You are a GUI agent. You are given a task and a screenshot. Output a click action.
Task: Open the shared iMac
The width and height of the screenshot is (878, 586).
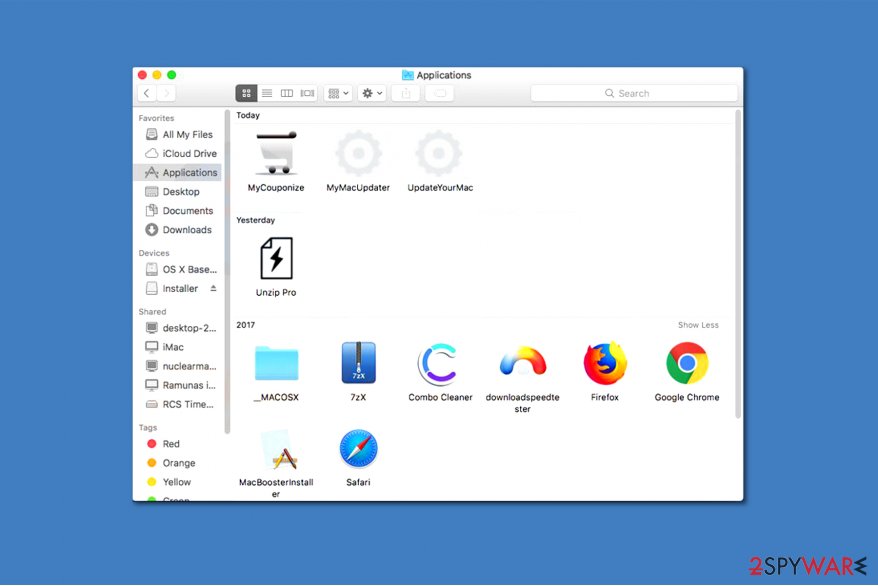[x=179, y=347]
